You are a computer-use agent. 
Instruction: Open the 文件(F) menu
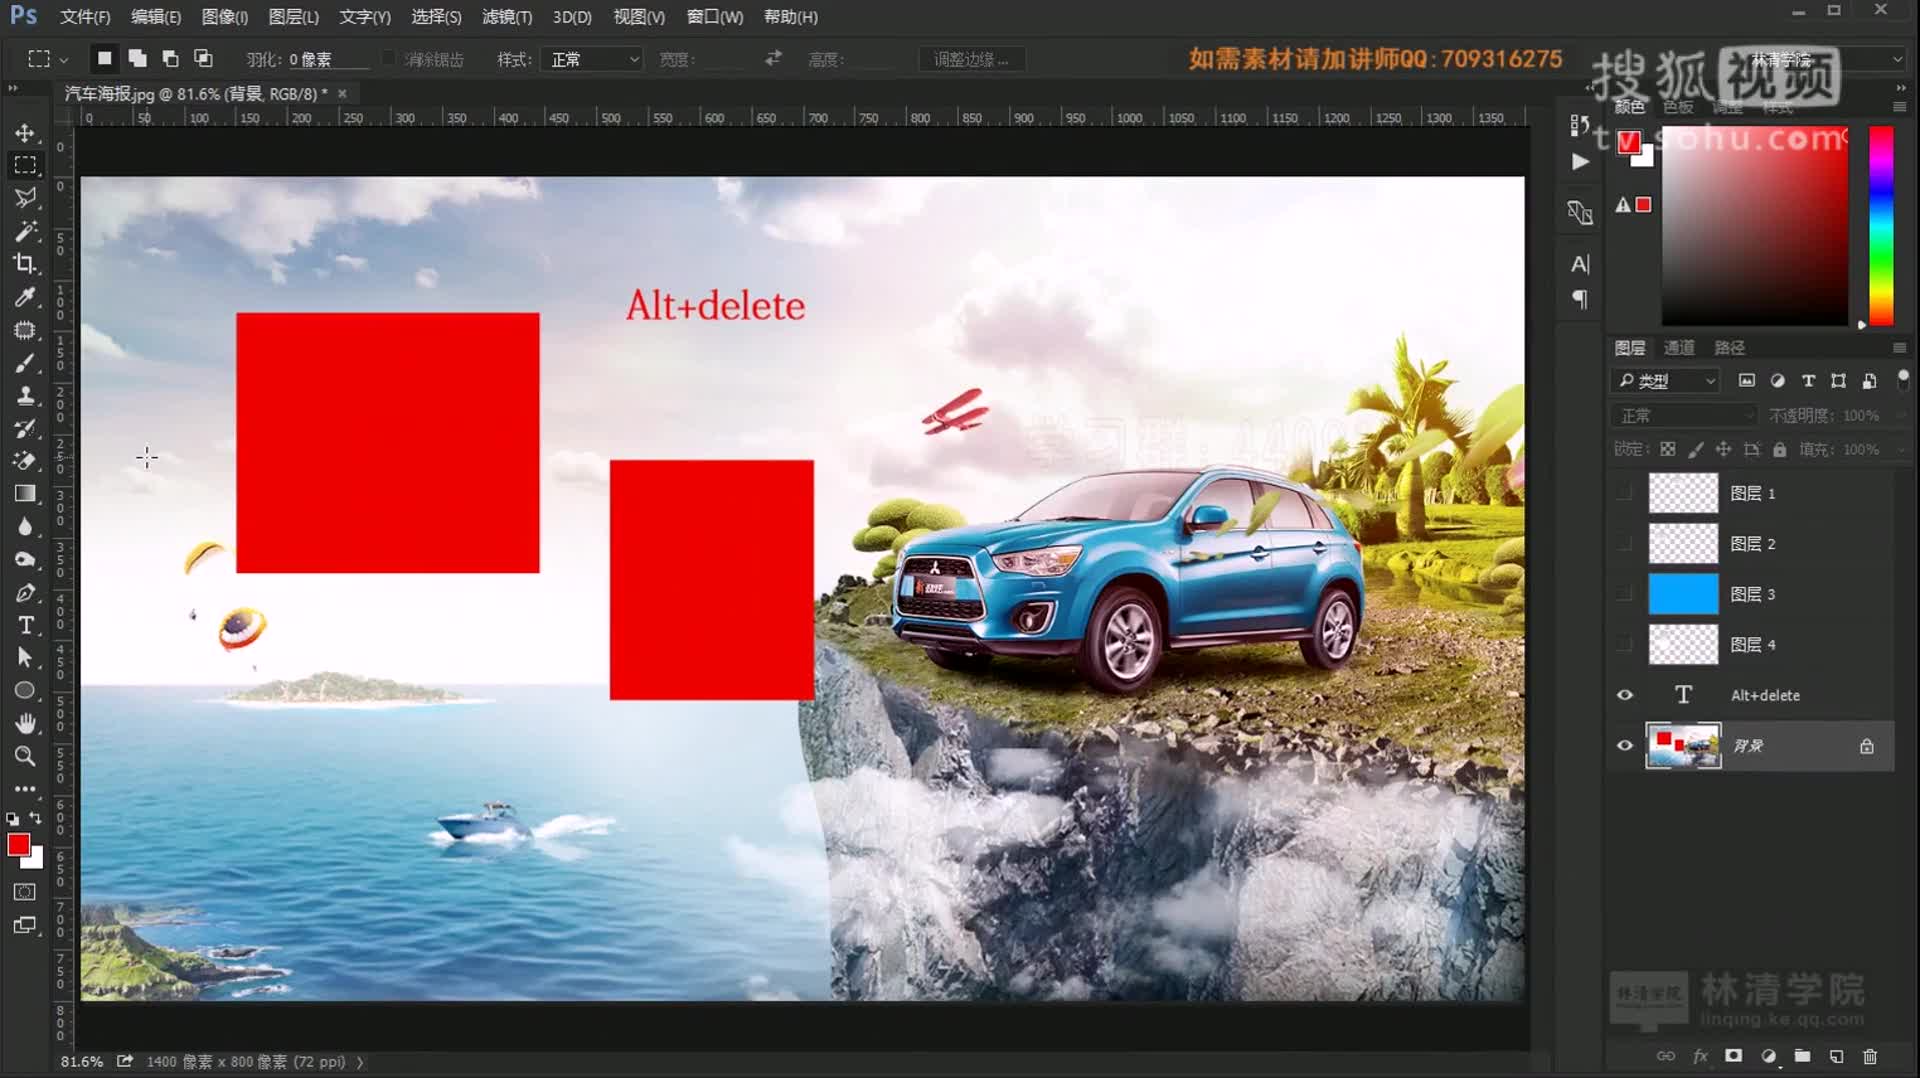85,17
